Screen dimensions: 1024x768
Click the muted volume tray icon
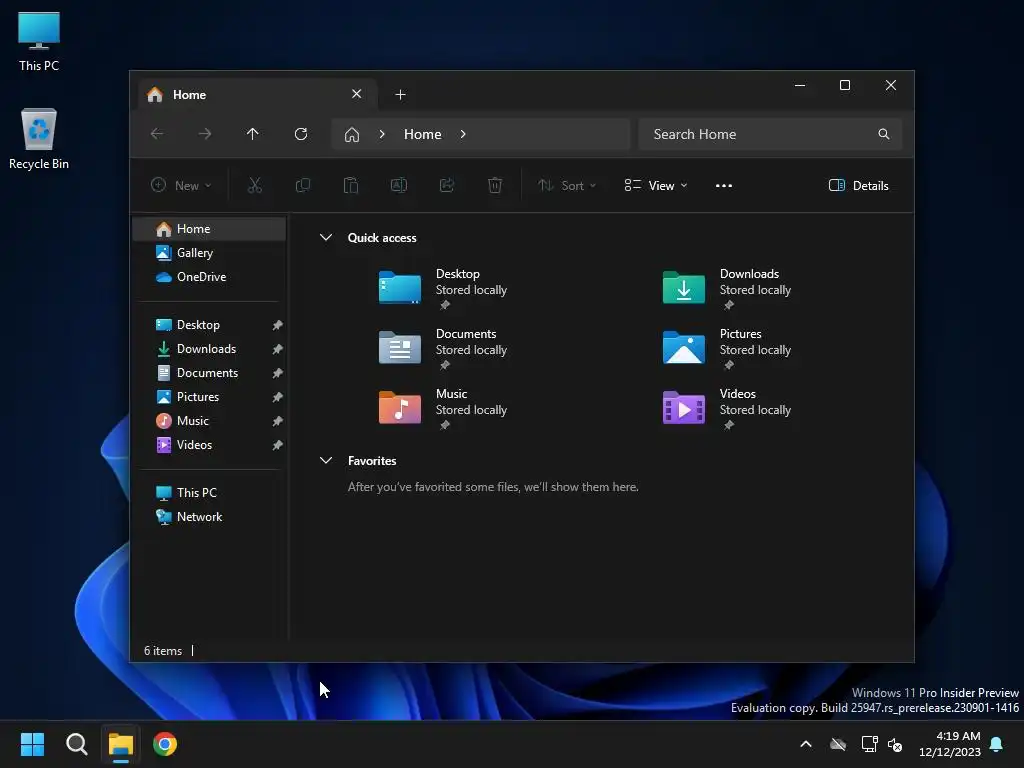tap(895, 744)
